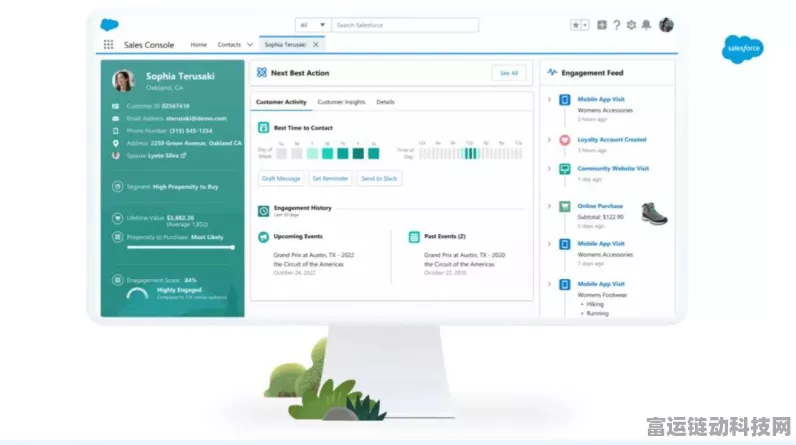Click the Saturday day-of-week square
Viewport: 796px width, 445px height.
pos(373,153)
